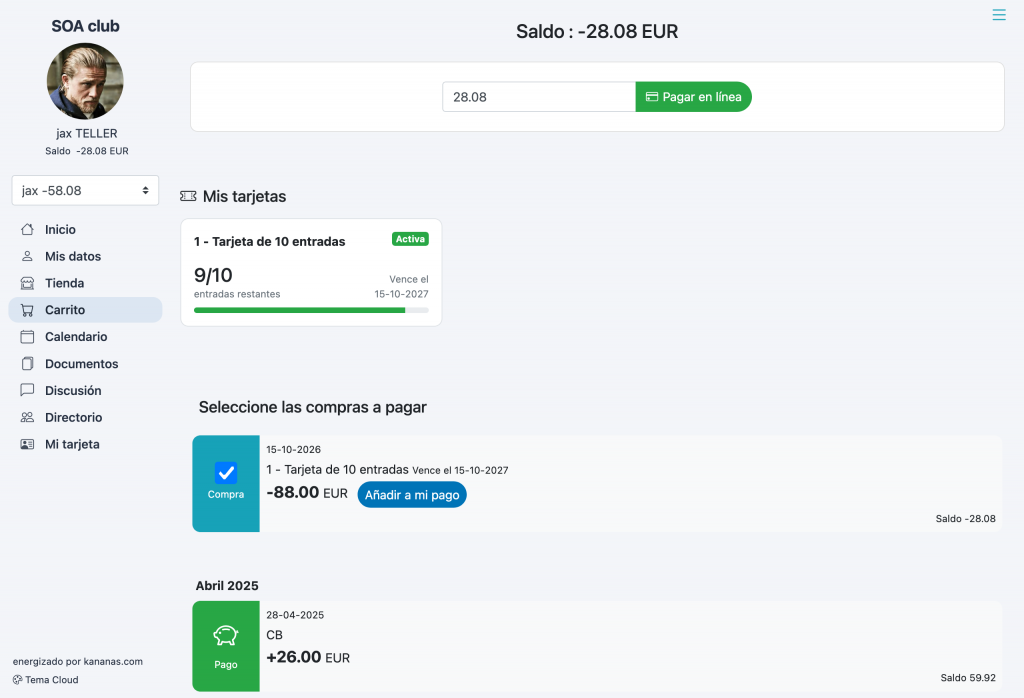Open the Directorio menu entry
The width and height of the screenshot is (1024, 698).
(x=85, y=417)
